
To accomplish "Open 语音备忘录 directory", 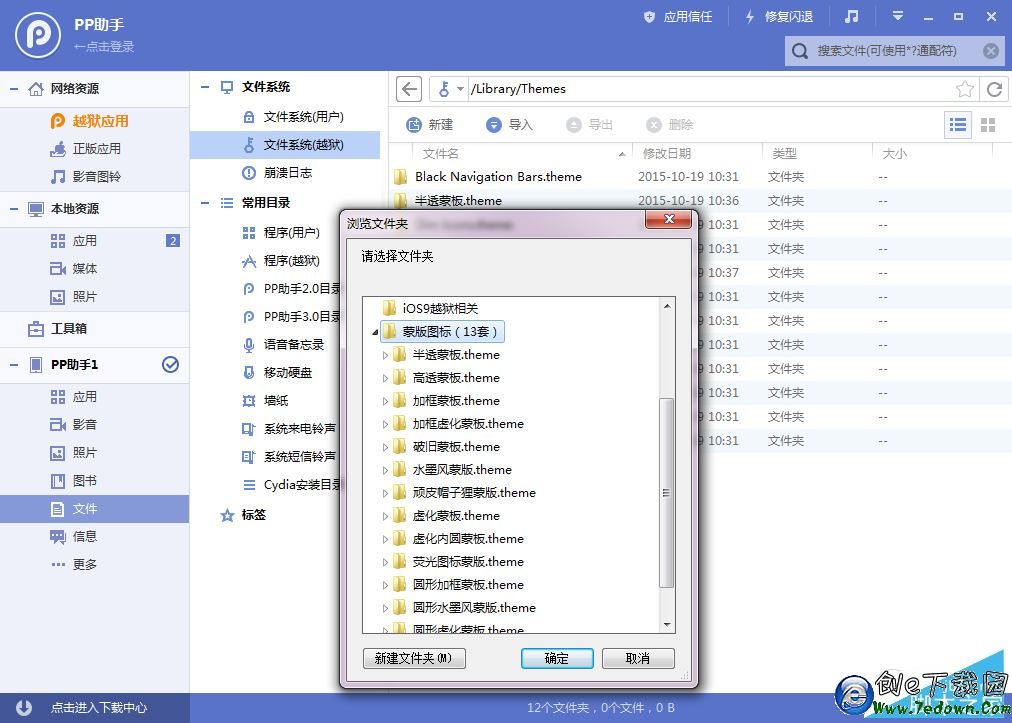I will (x=283, y=345).
